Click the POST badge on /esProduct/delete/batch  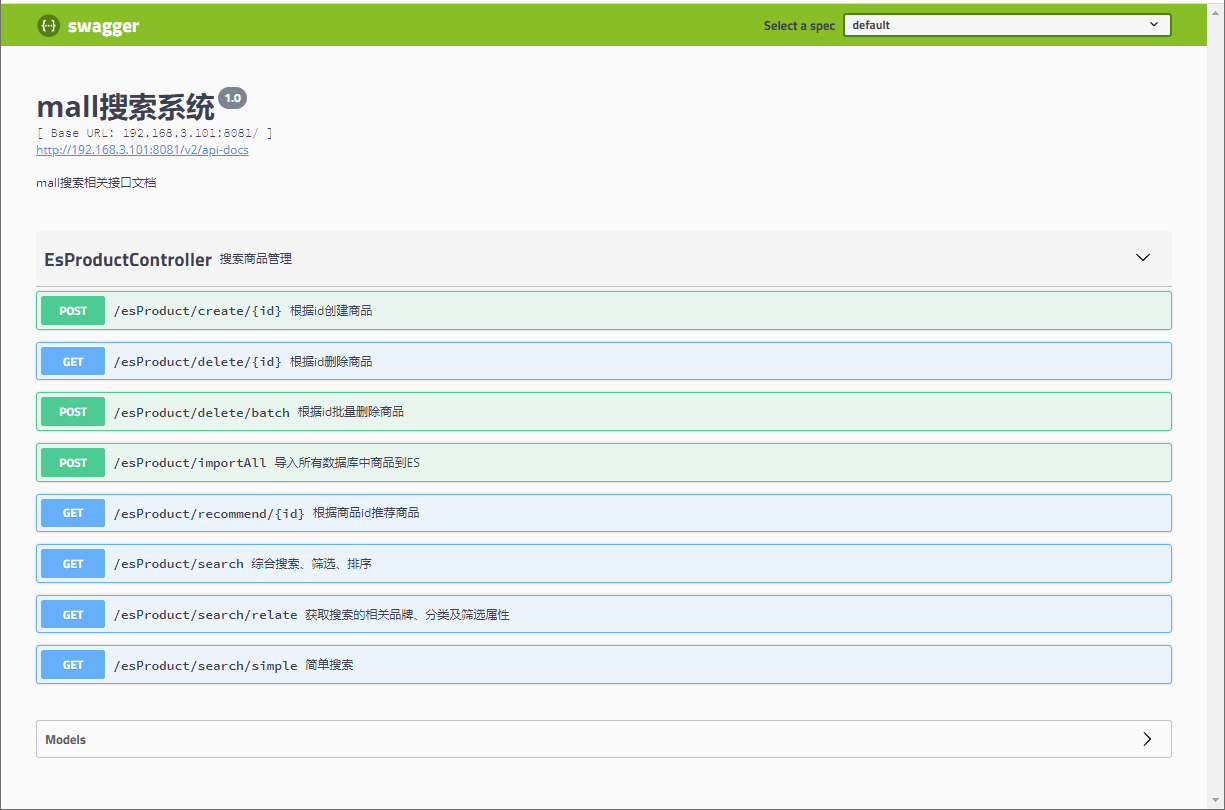coord(71,411)
